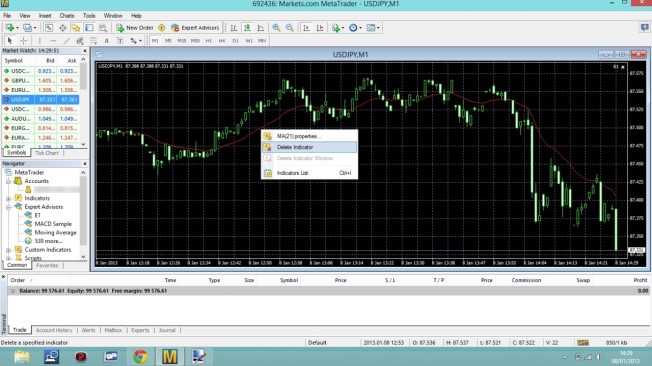Zoom in on the chart

click(276, 28)
